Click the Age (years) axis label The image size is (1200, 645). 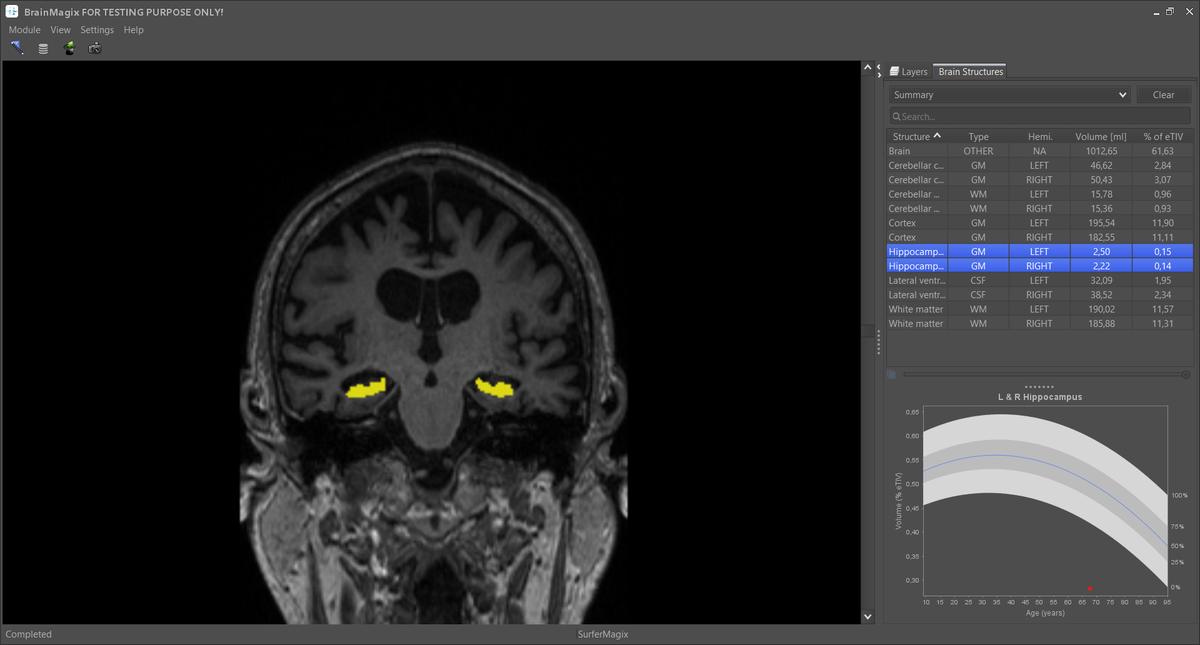point(1044,612)
